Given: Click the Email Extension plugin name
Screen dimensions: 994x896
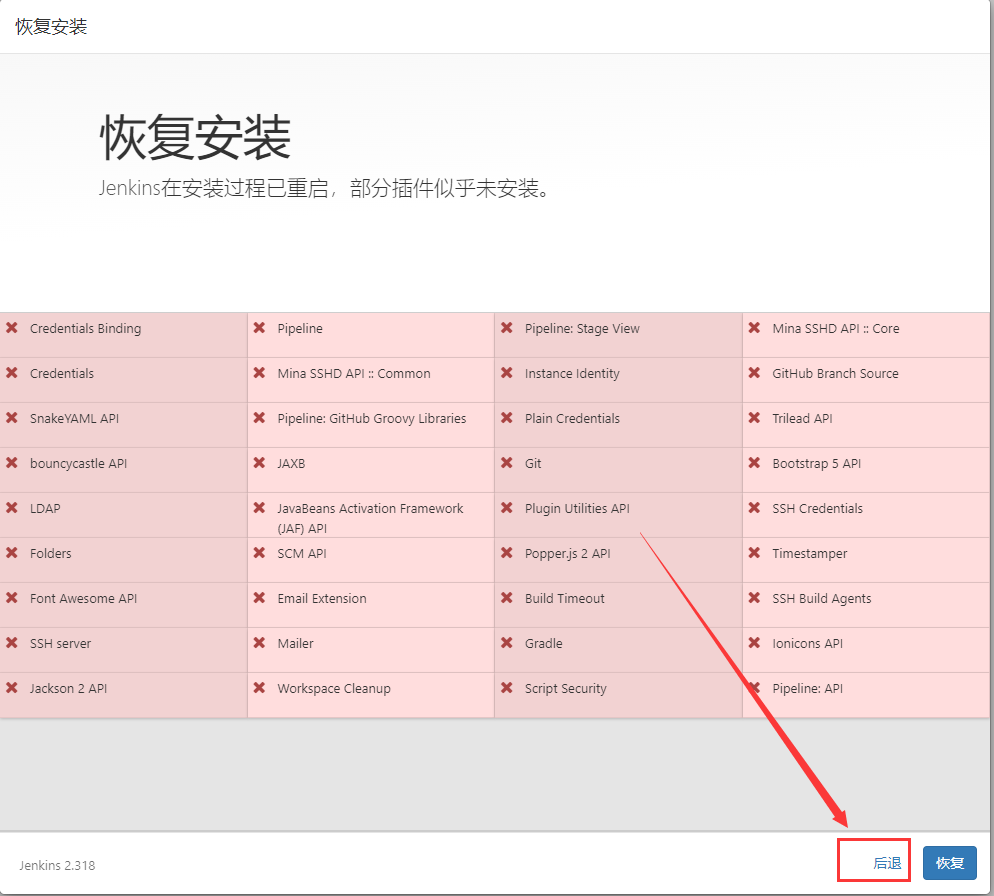Looking at the screenshot, I should tap(322, 599).
